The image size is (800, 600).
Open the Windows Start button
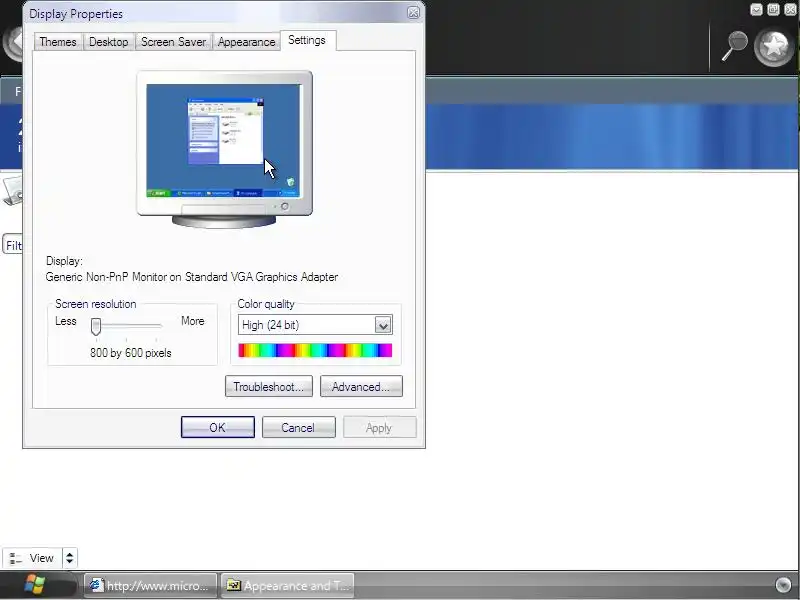tap(35, 585)
